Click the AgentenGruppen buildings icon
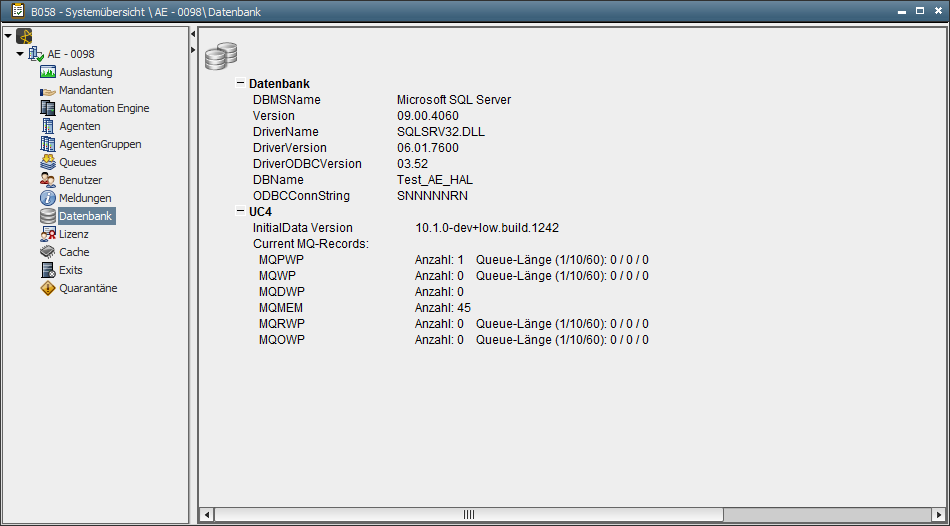 48,144
